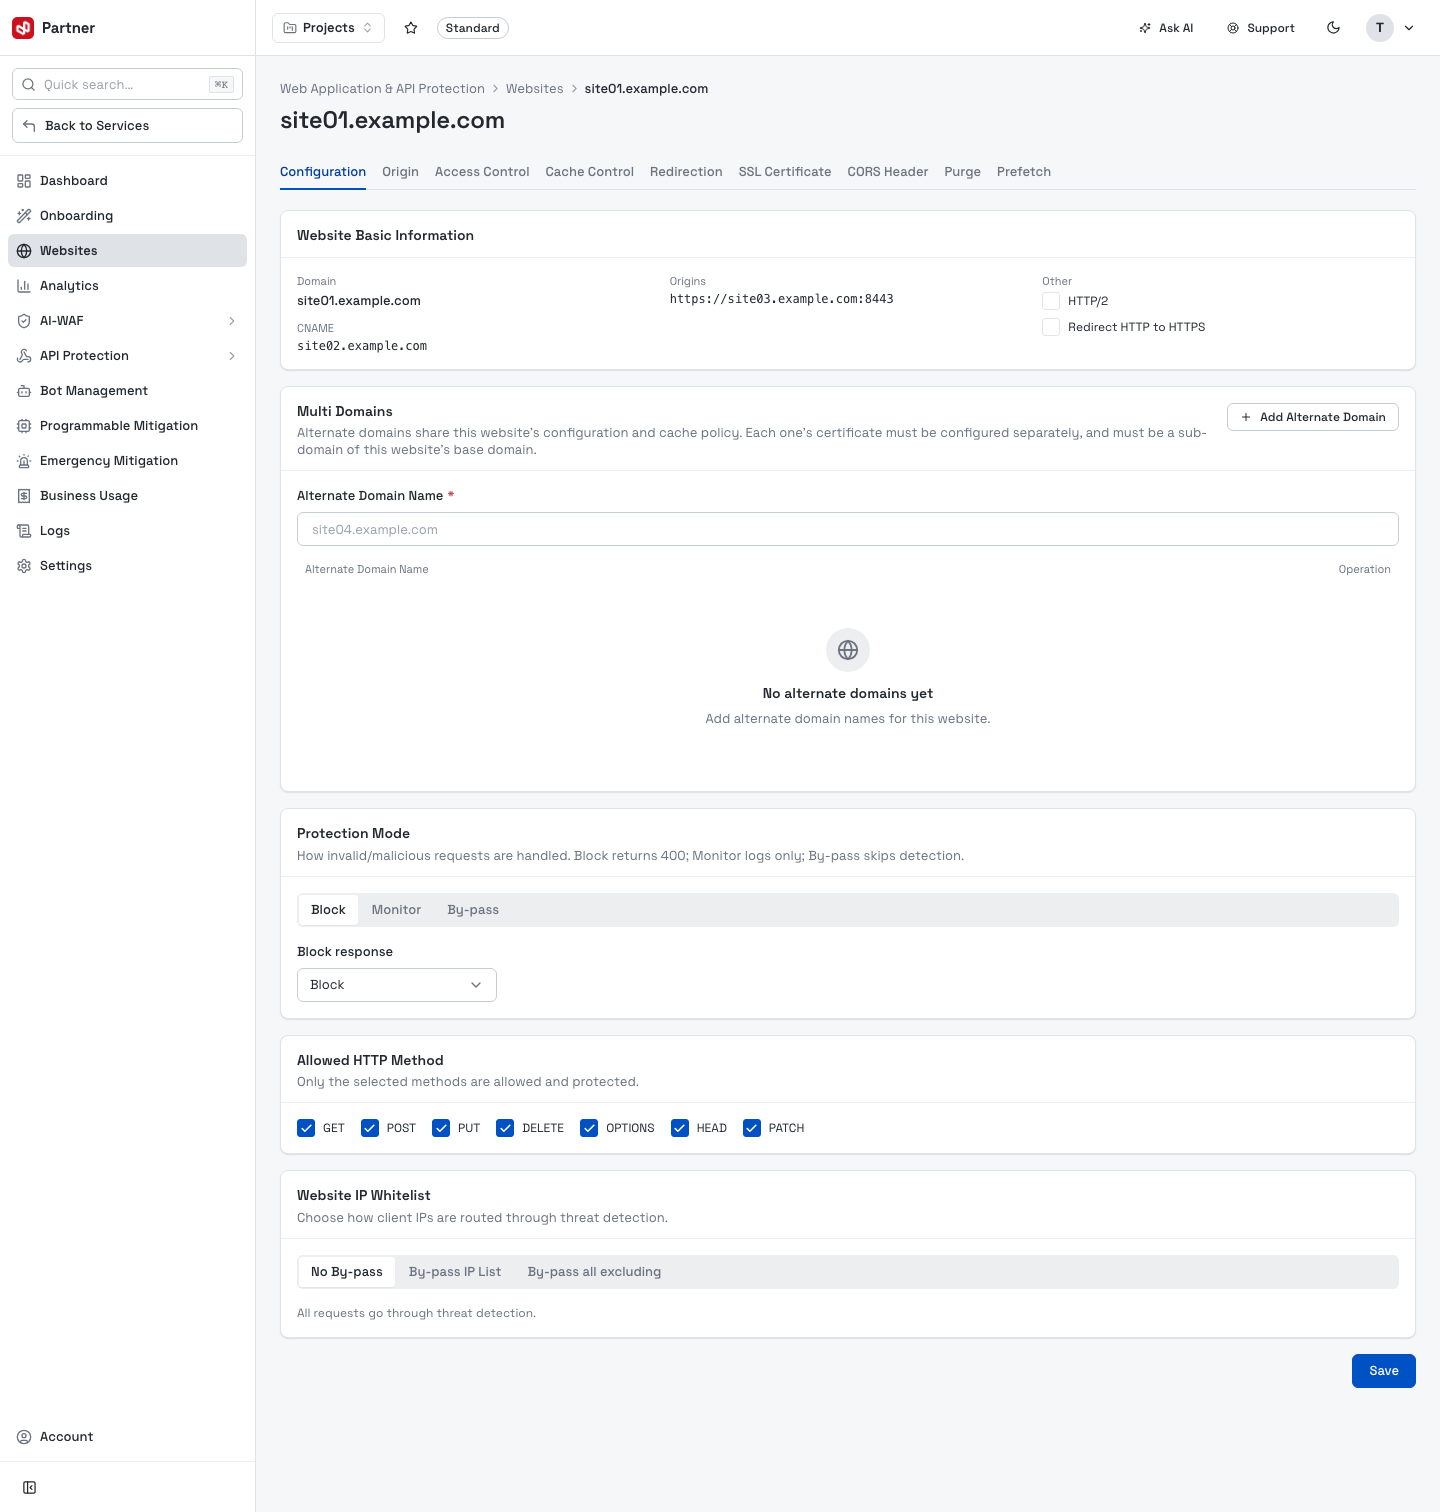Click the Settings gear icon
The width and height of the screenshot is (1440, 1512).
24,566
